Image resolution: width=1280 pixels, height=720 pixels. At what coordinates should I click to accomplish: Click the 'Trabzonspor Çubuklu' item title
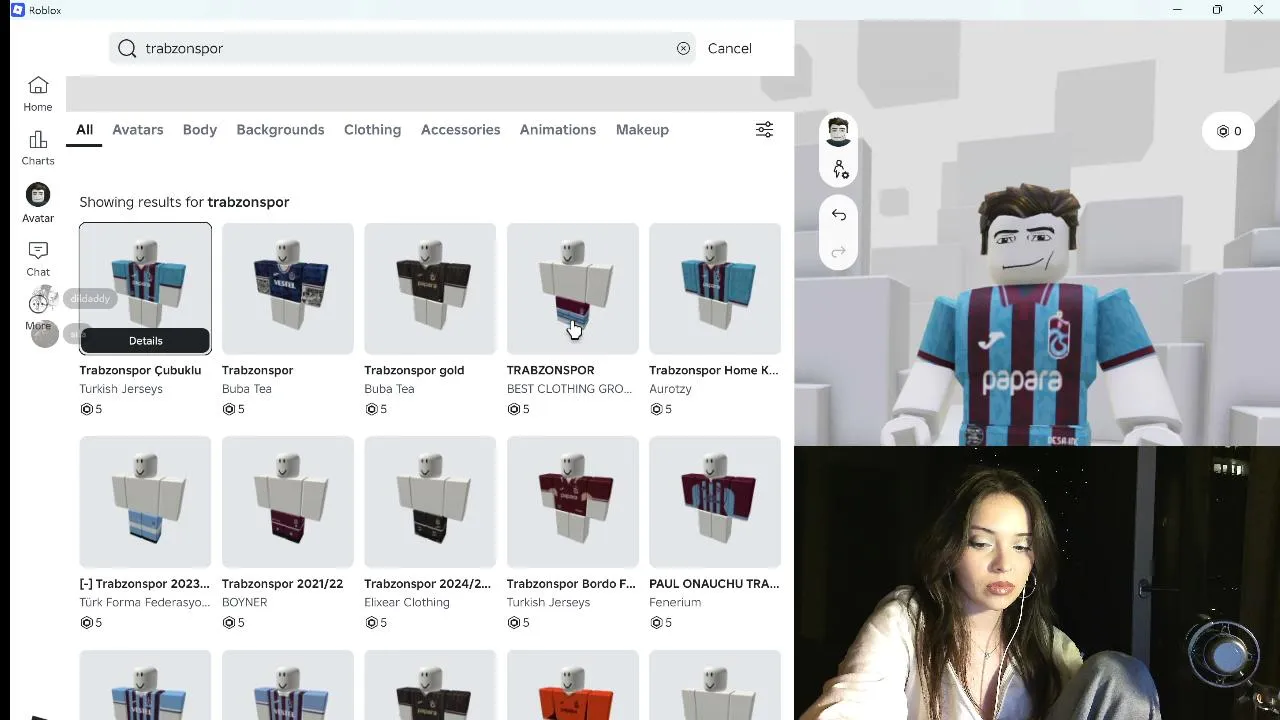pyautogui.click(x=140, y=370)
